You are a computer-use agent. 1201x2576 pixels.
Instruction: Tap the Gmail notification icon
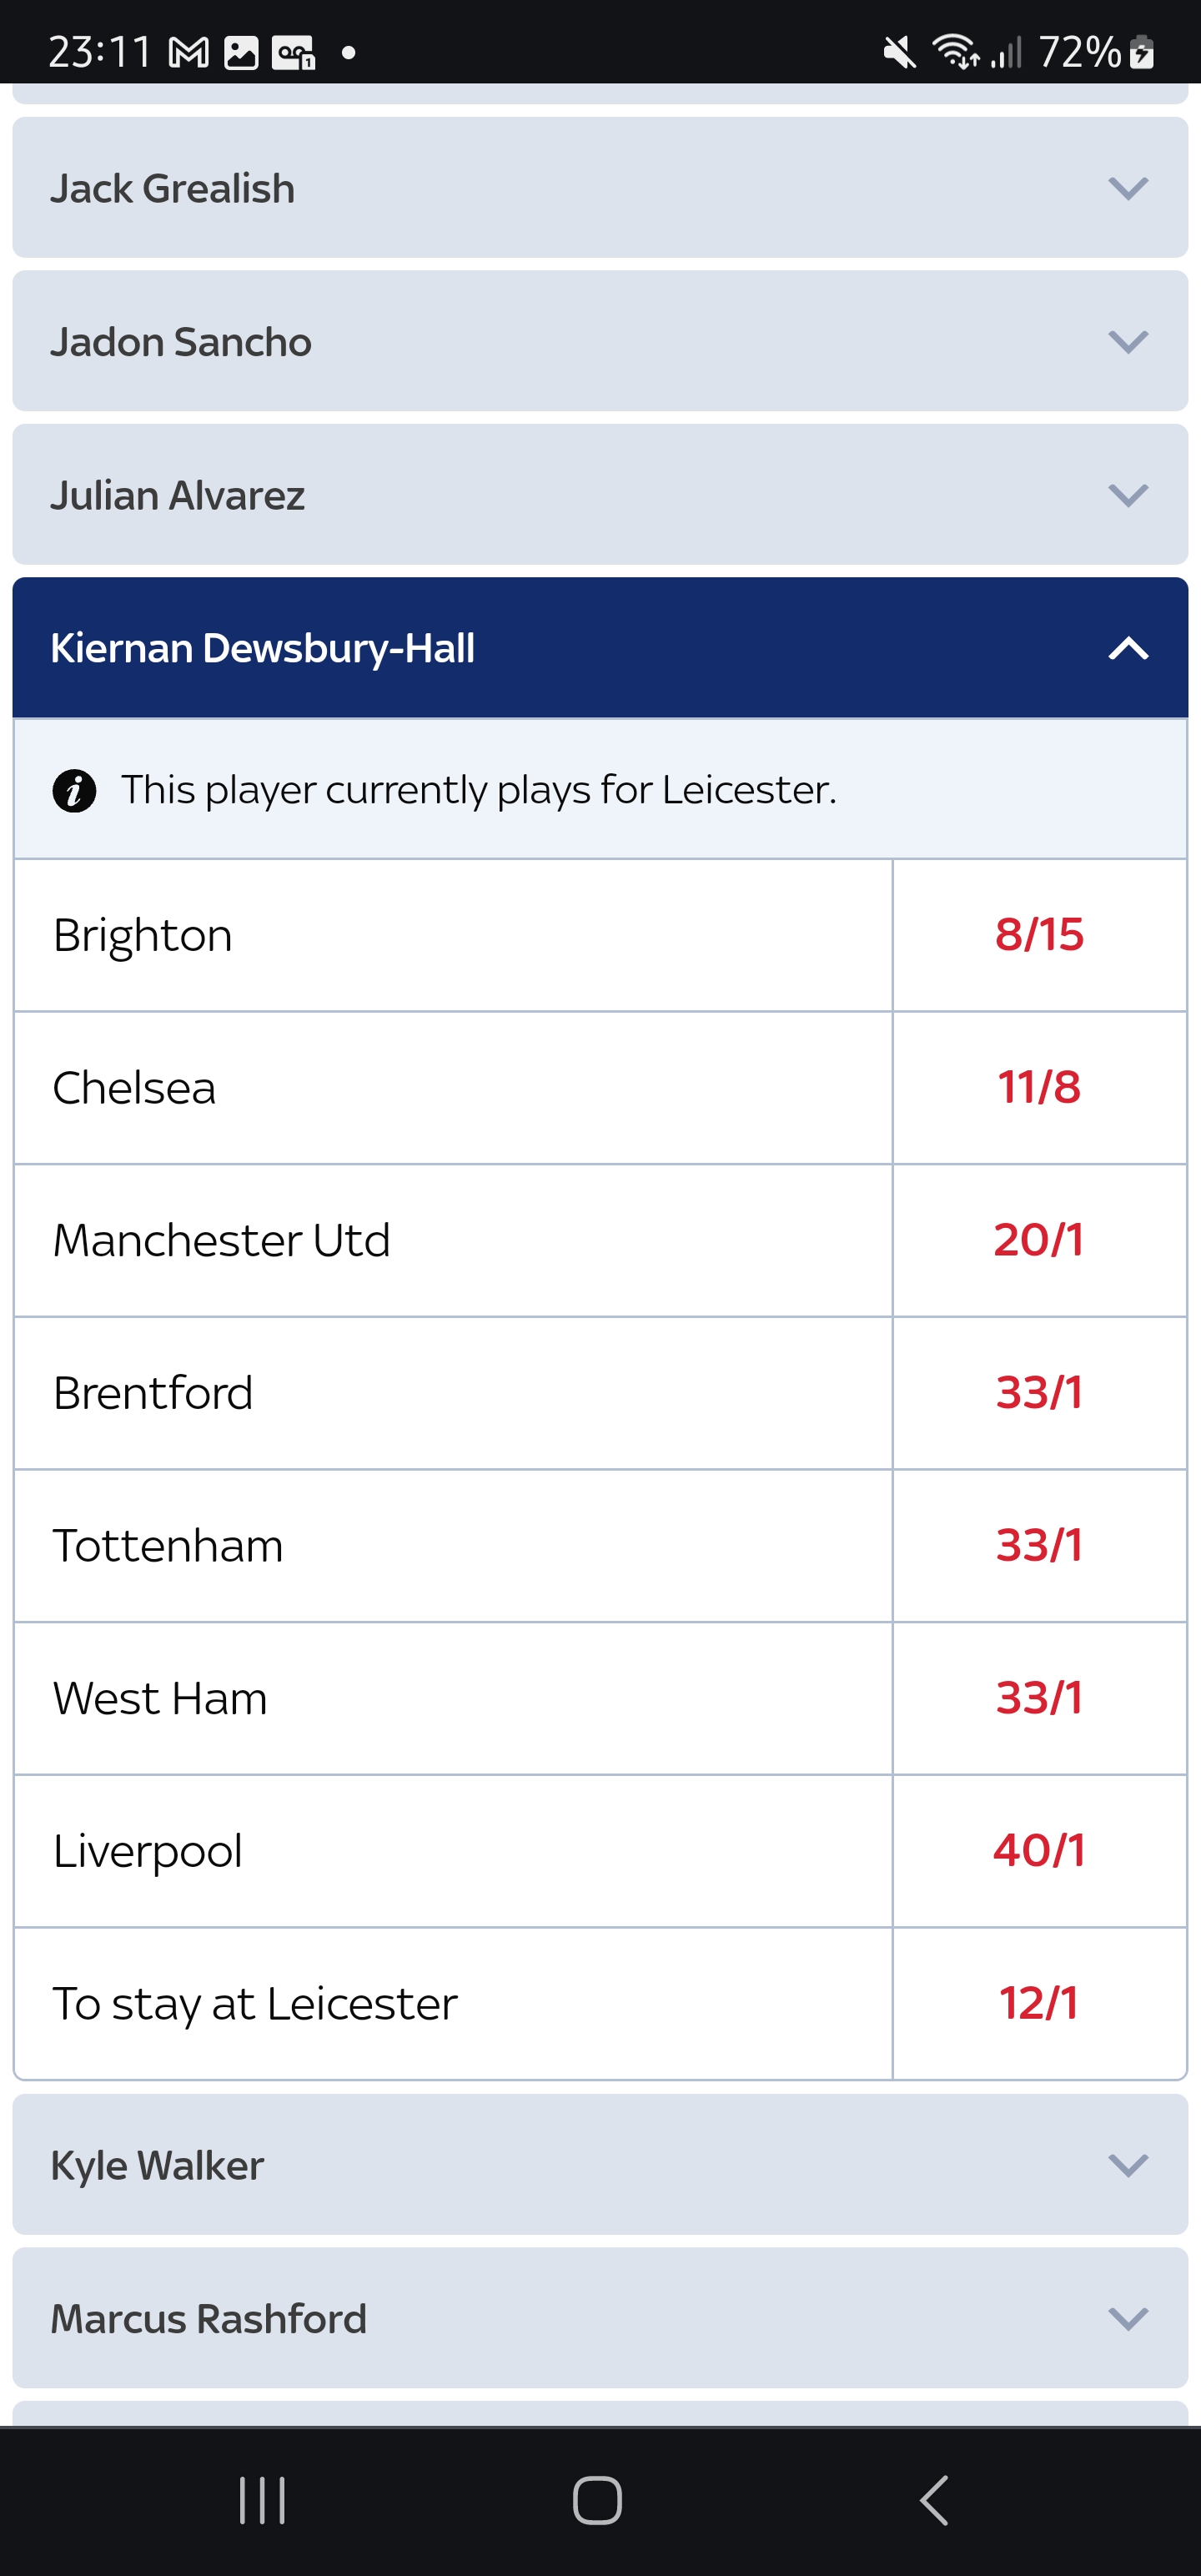click(x=189, y=53)
